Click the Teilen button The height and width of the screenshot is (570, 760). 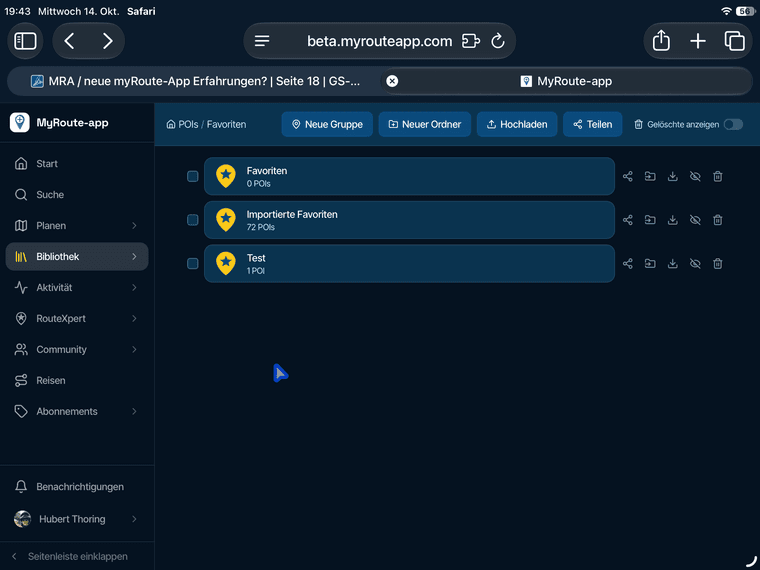point(592,125)
